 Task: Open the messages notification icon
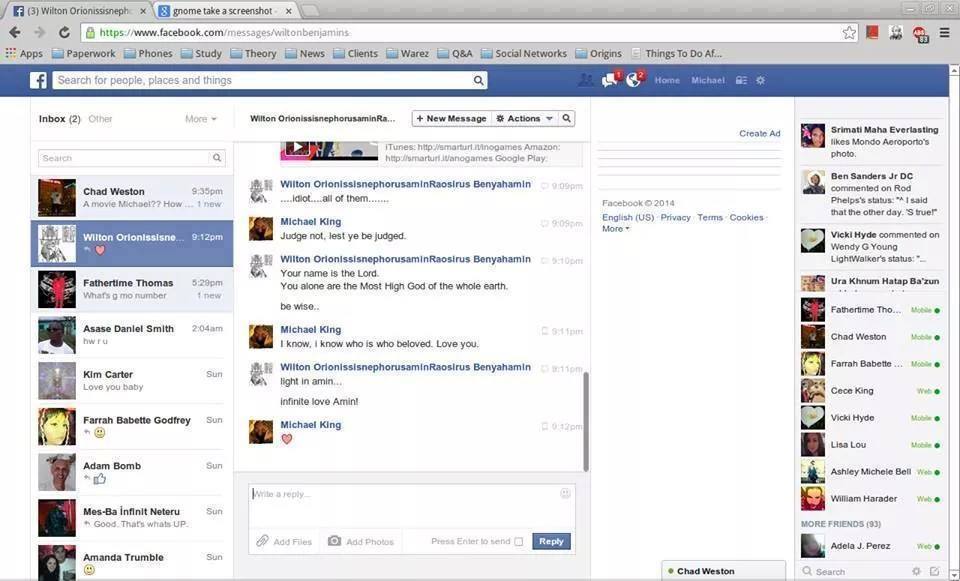pyautogui.click(x=610, y=80)
